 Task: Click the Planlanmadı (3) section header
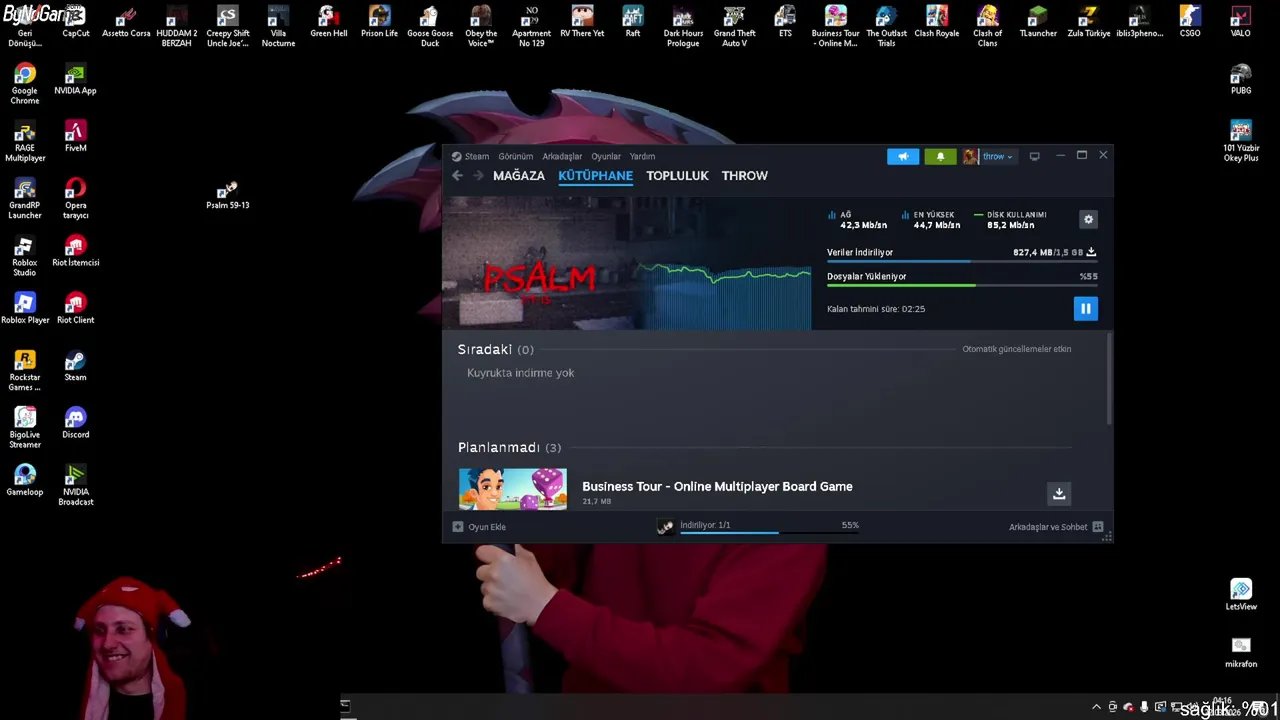point(510,447)
